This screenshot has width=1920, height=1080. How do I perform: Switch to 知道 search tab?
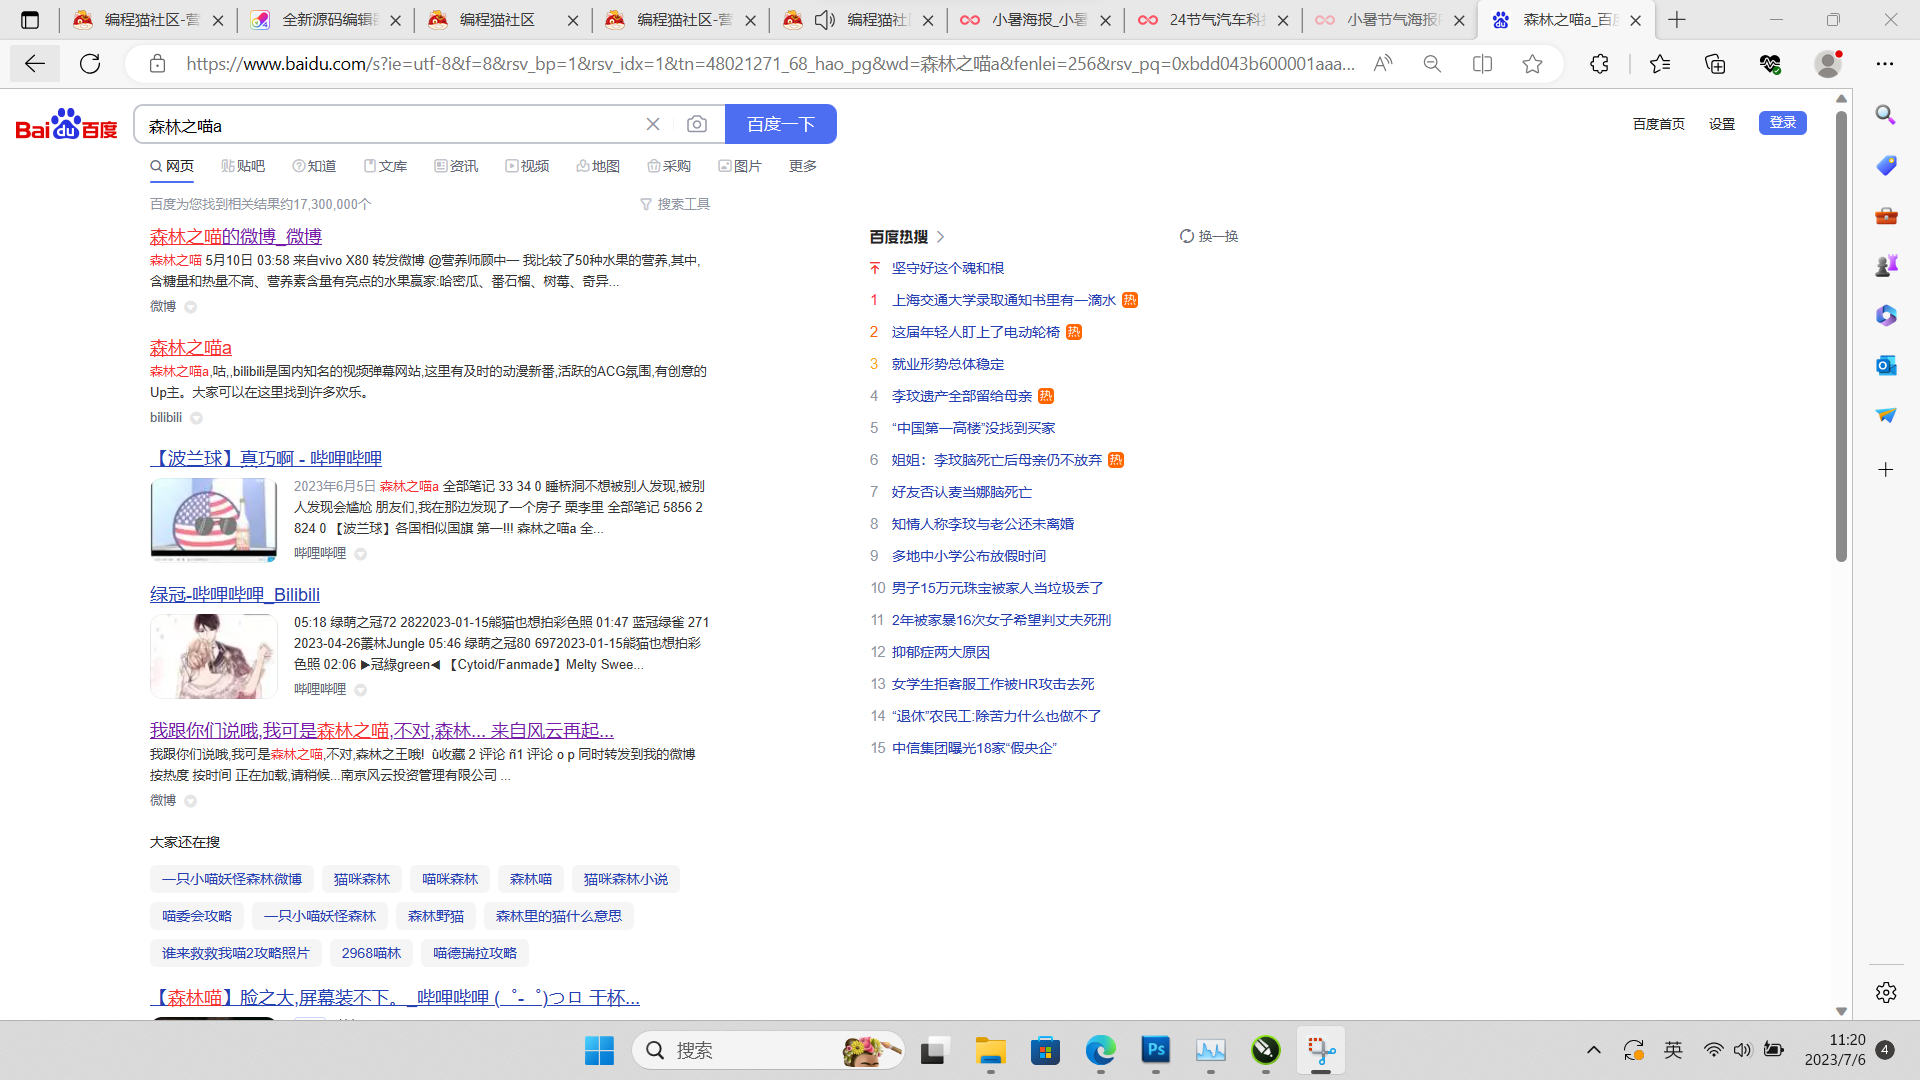point(314,166)
